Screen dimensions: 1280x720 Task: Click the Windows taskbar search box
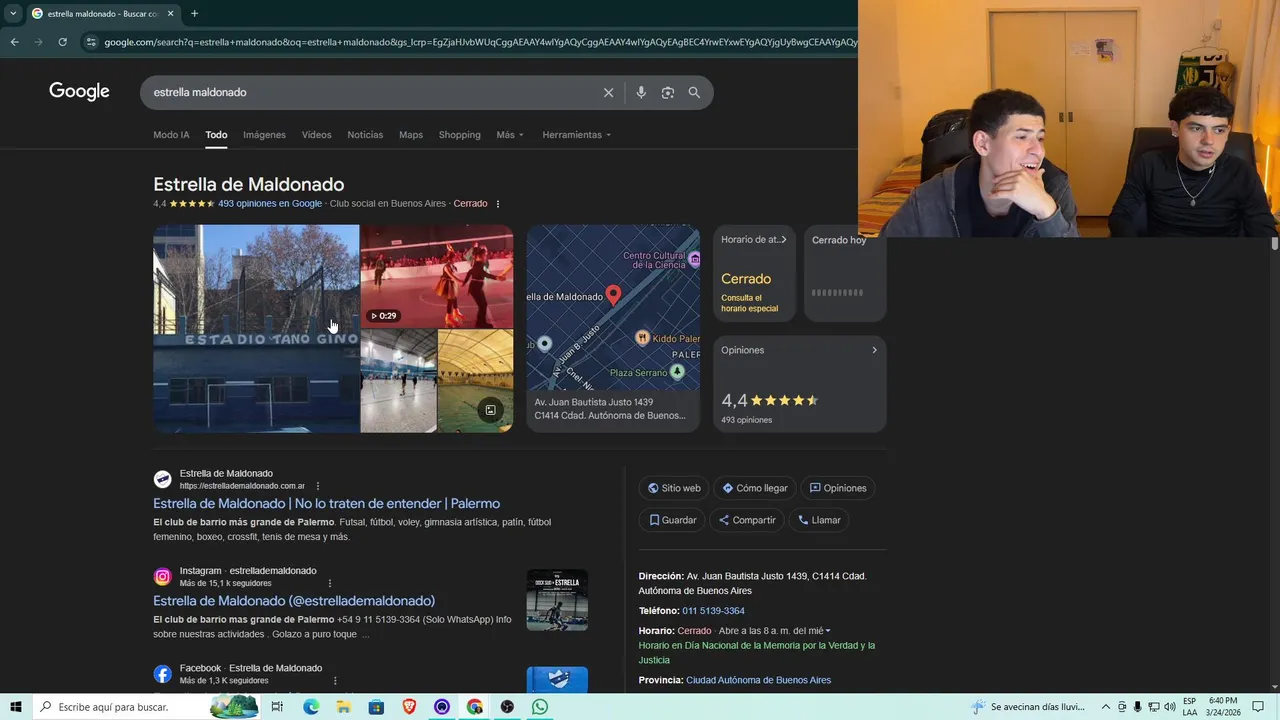point(145,707)
